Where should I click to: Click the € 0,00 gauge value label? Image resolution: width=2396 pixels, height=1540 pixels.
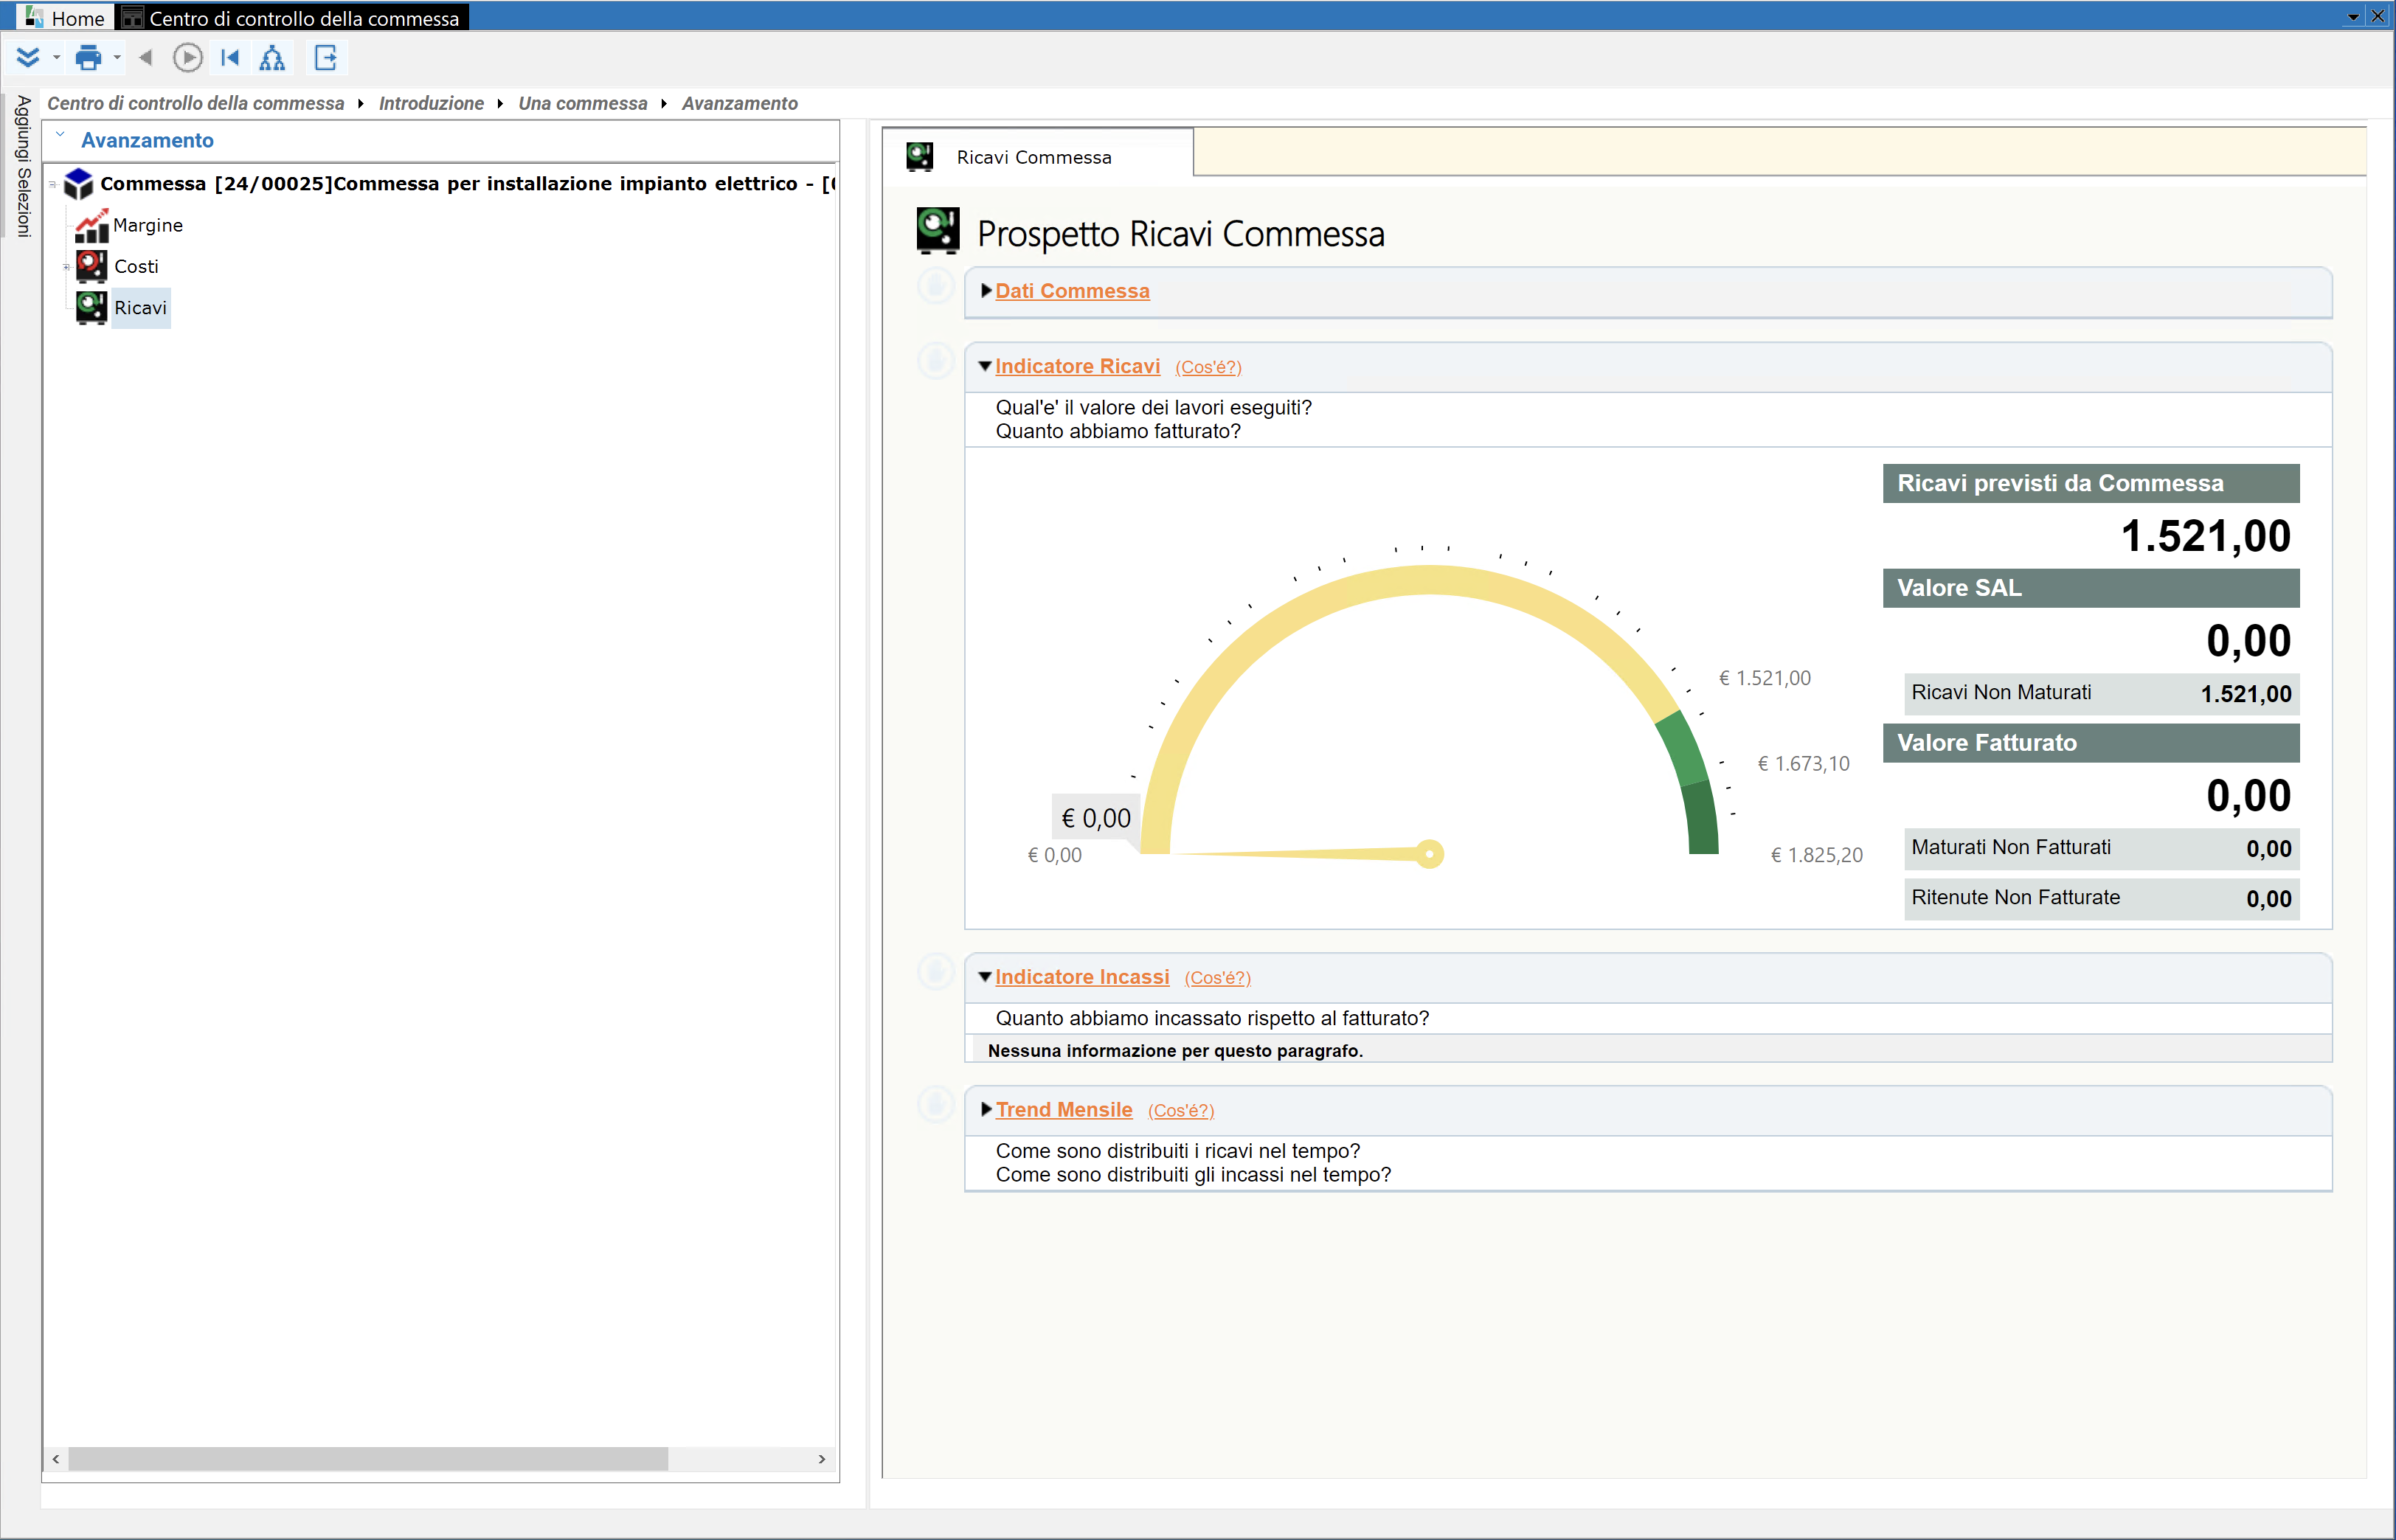pyautogui.click(x=1096, y=818)
